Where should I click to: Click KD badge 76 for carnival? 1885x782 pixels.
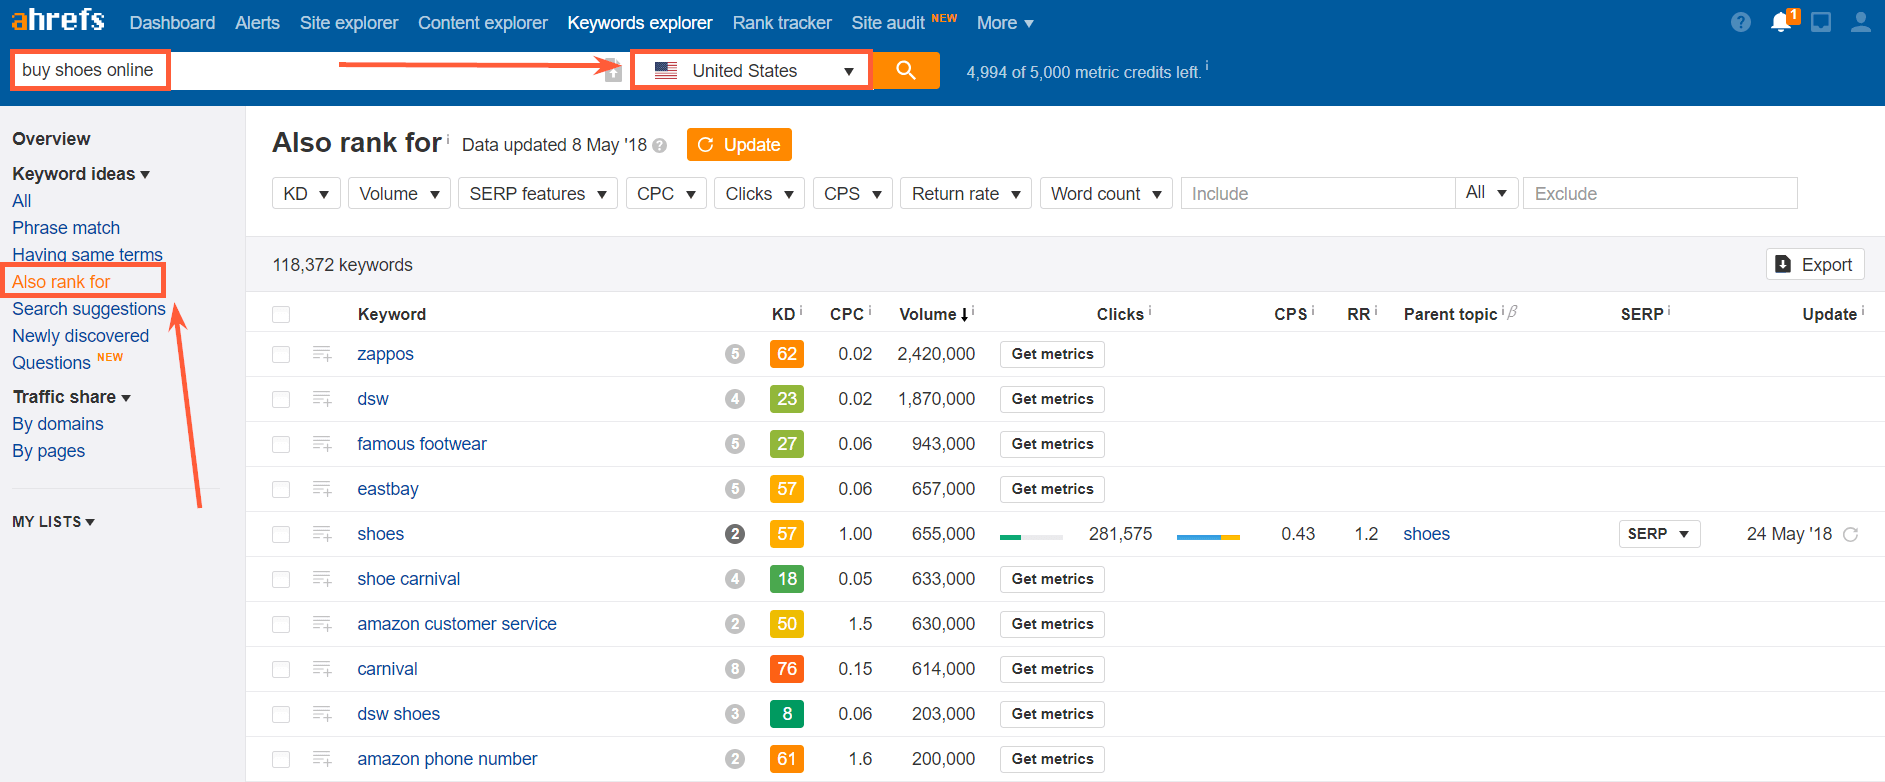click(787, 669)
